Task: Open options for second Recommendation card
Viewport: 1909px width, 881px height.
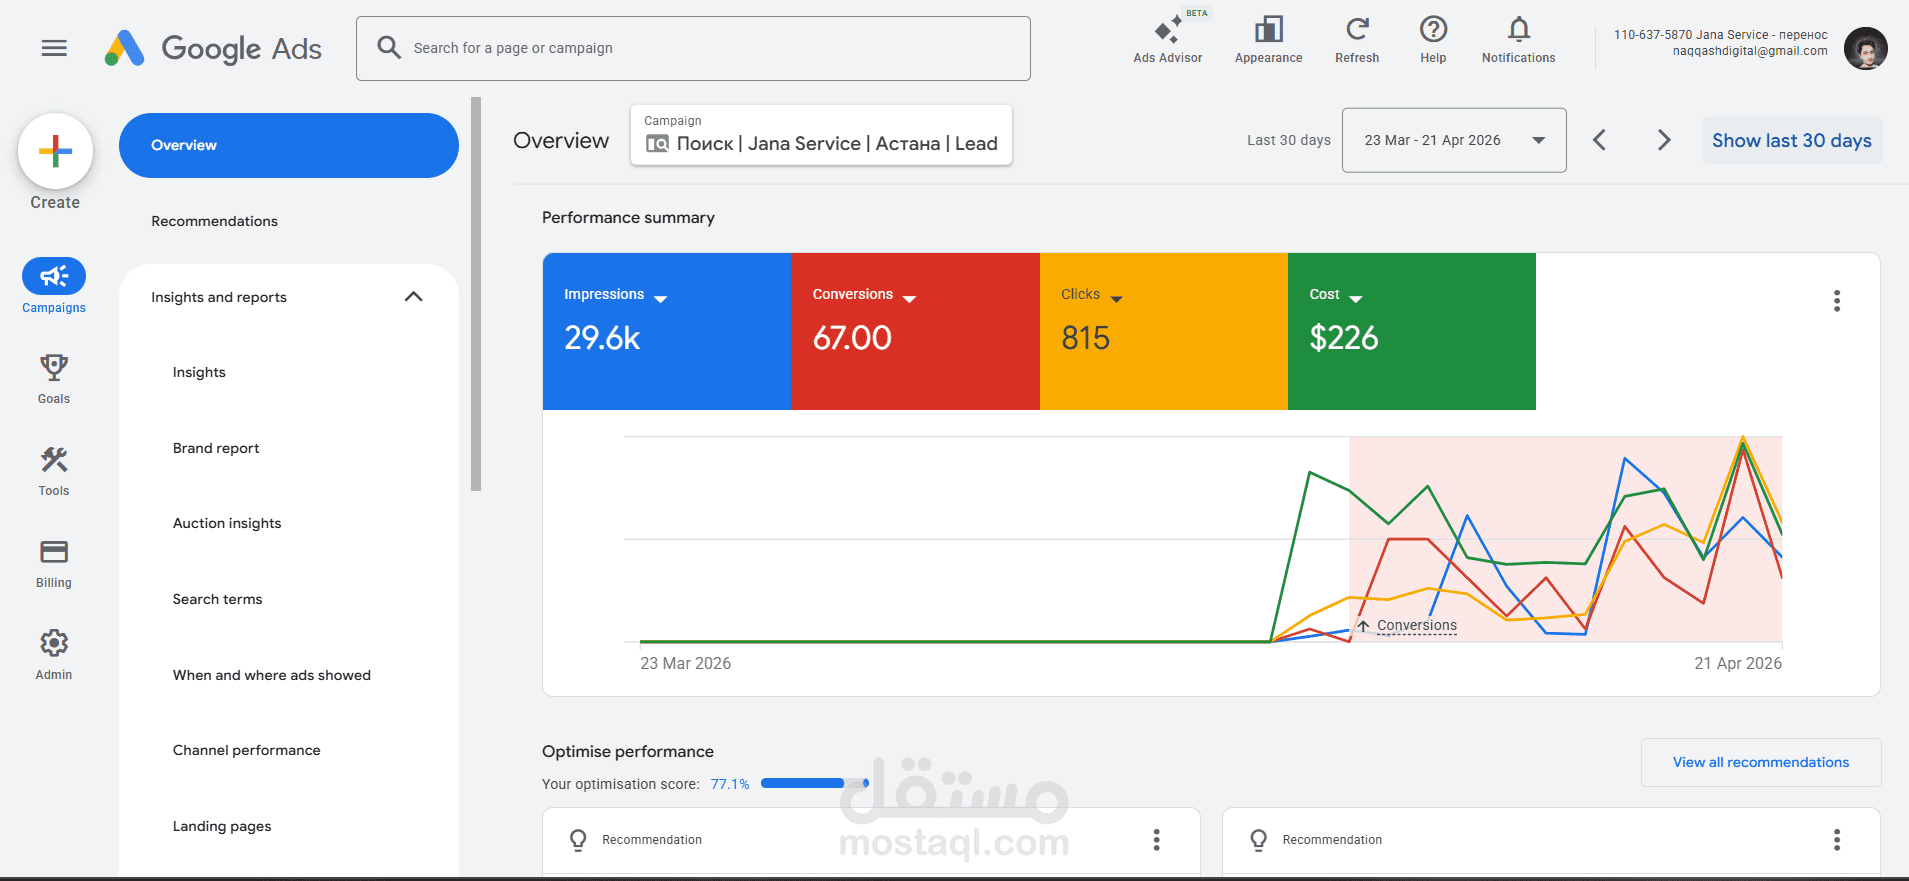Action: [1836, 840]
